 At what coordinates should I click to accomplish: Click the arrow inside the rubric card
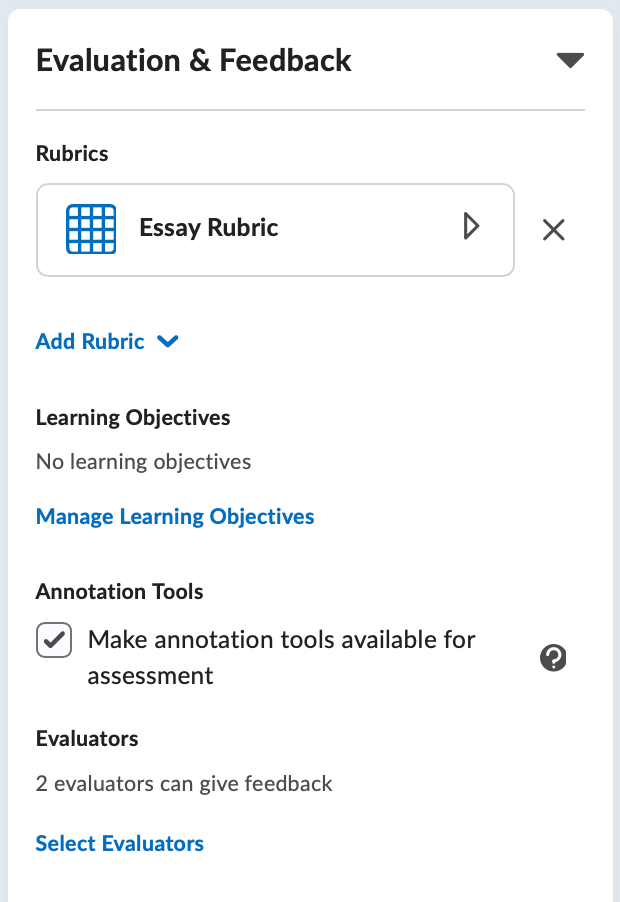(471, 227)
